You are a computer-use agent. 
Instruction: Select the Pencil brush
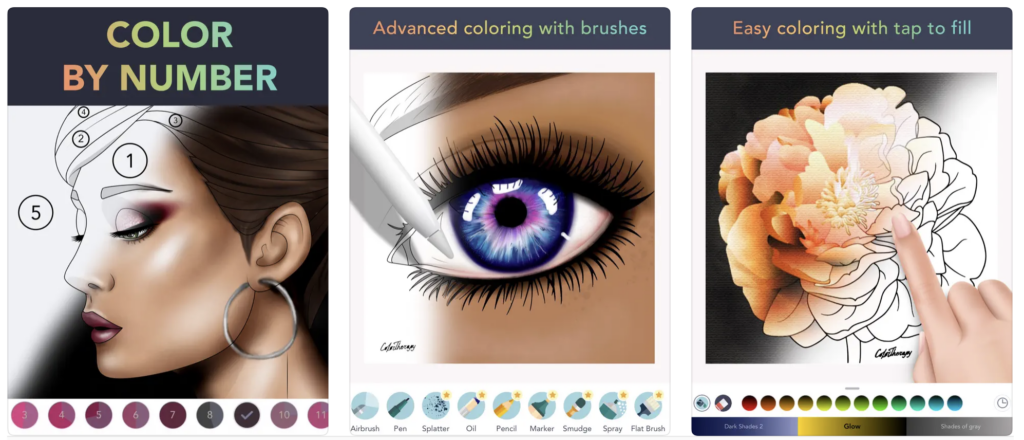506,405
